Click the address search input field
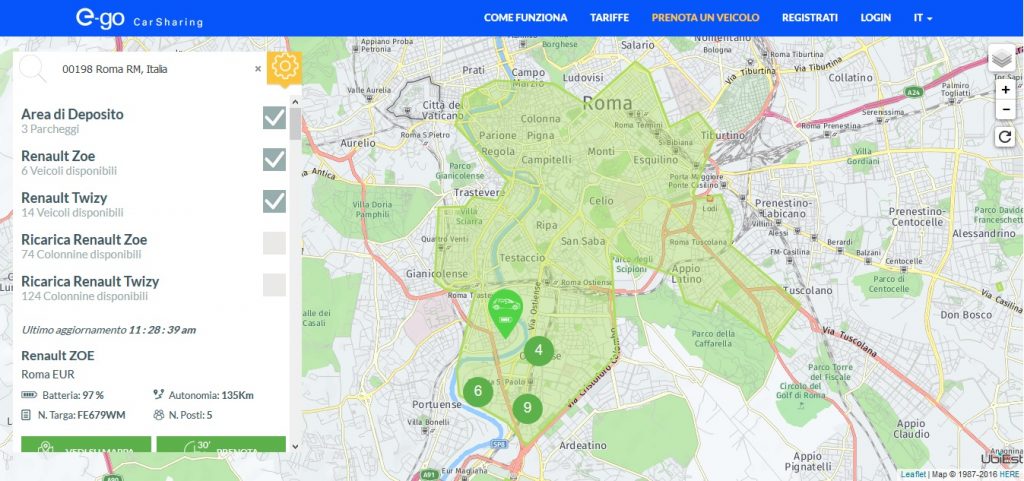The height and width of the screenshot is (481, 1024). pos(150,69)
